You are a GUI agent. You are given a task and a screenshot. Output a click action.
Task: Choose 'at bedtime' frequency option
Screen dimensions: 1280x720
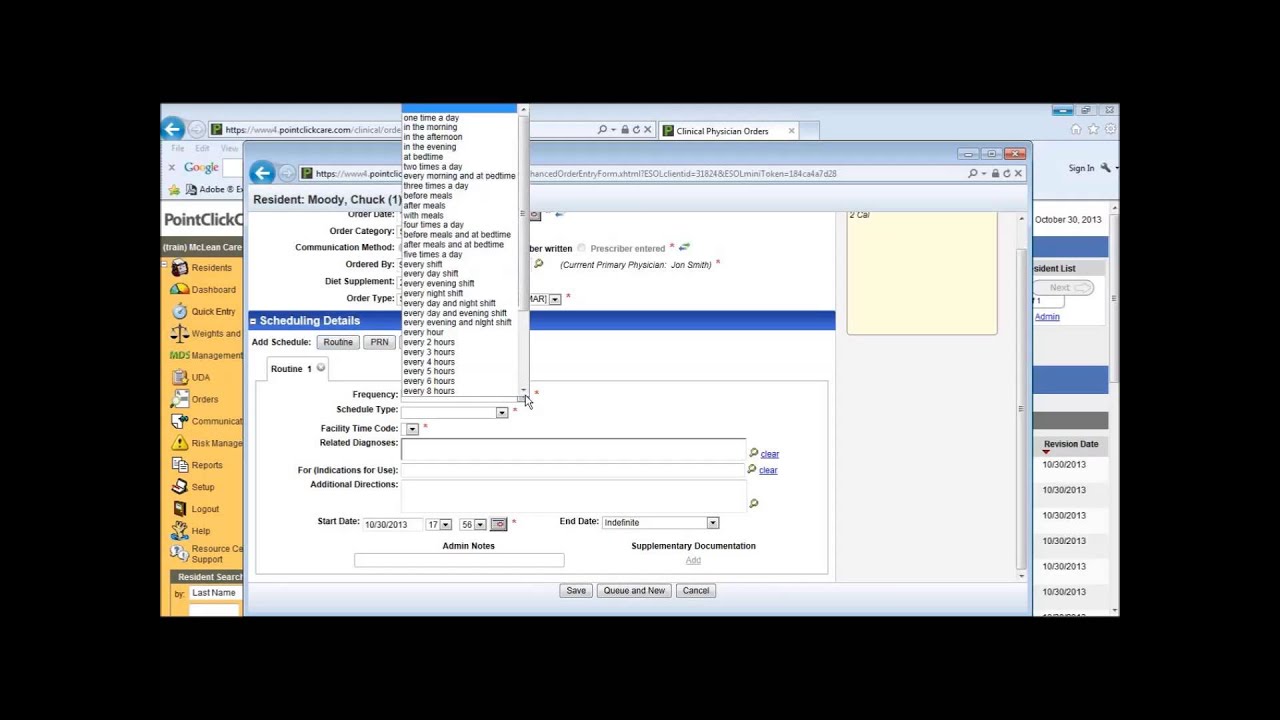pyautogui.click(x=423, y=157)
